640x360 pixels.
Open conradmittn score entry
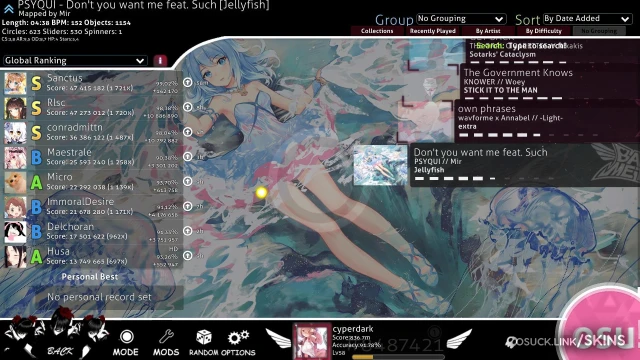[x=92, y=133]
